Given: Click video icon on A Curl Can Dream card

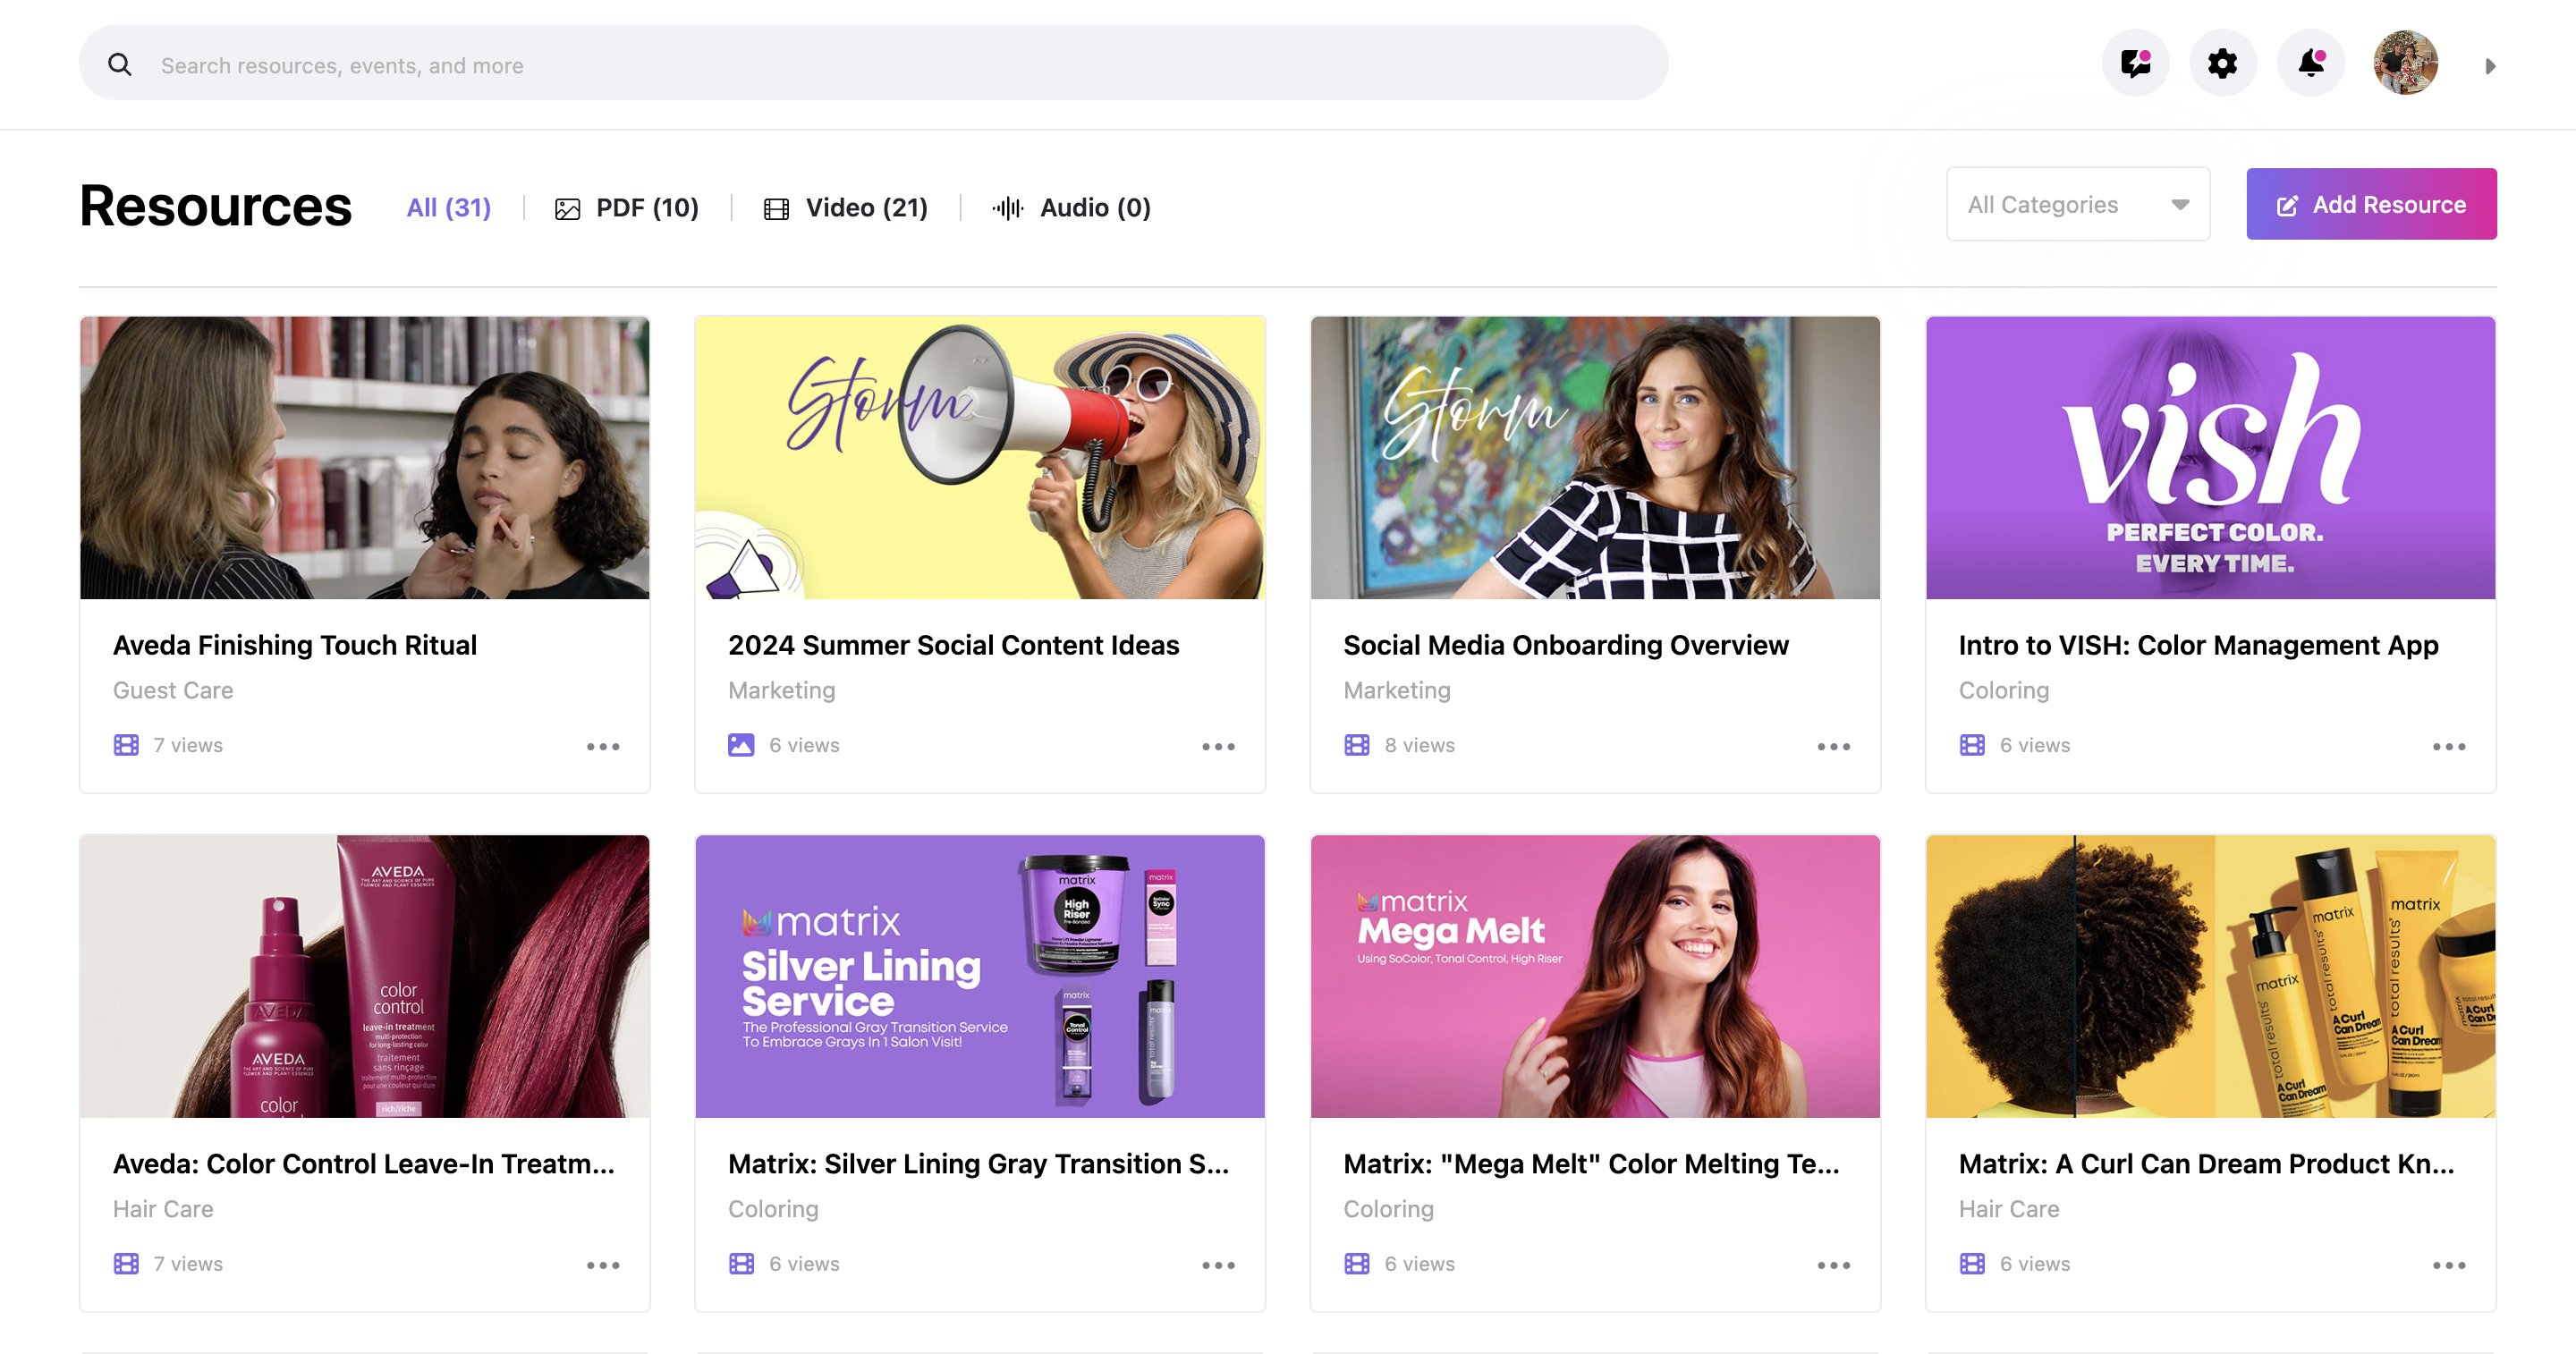Looking at the screenshot, I should point(1972,1264).
